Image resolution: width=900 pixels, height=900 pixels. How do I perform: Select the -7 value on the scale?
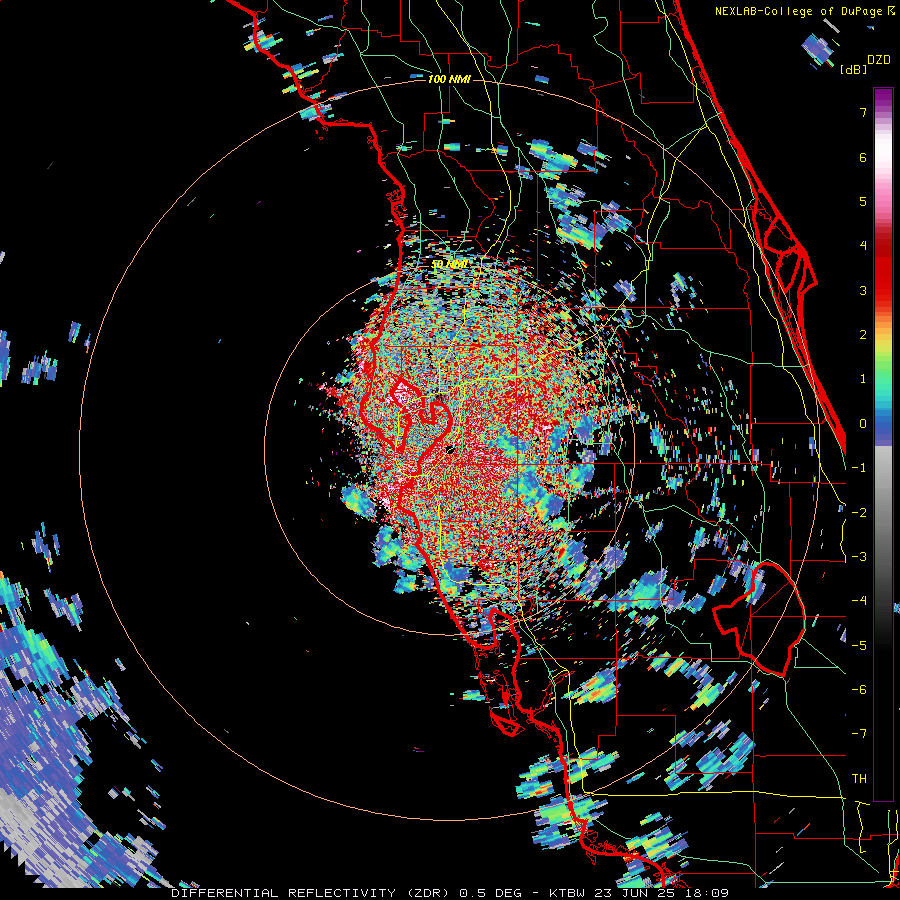(859, 734)
